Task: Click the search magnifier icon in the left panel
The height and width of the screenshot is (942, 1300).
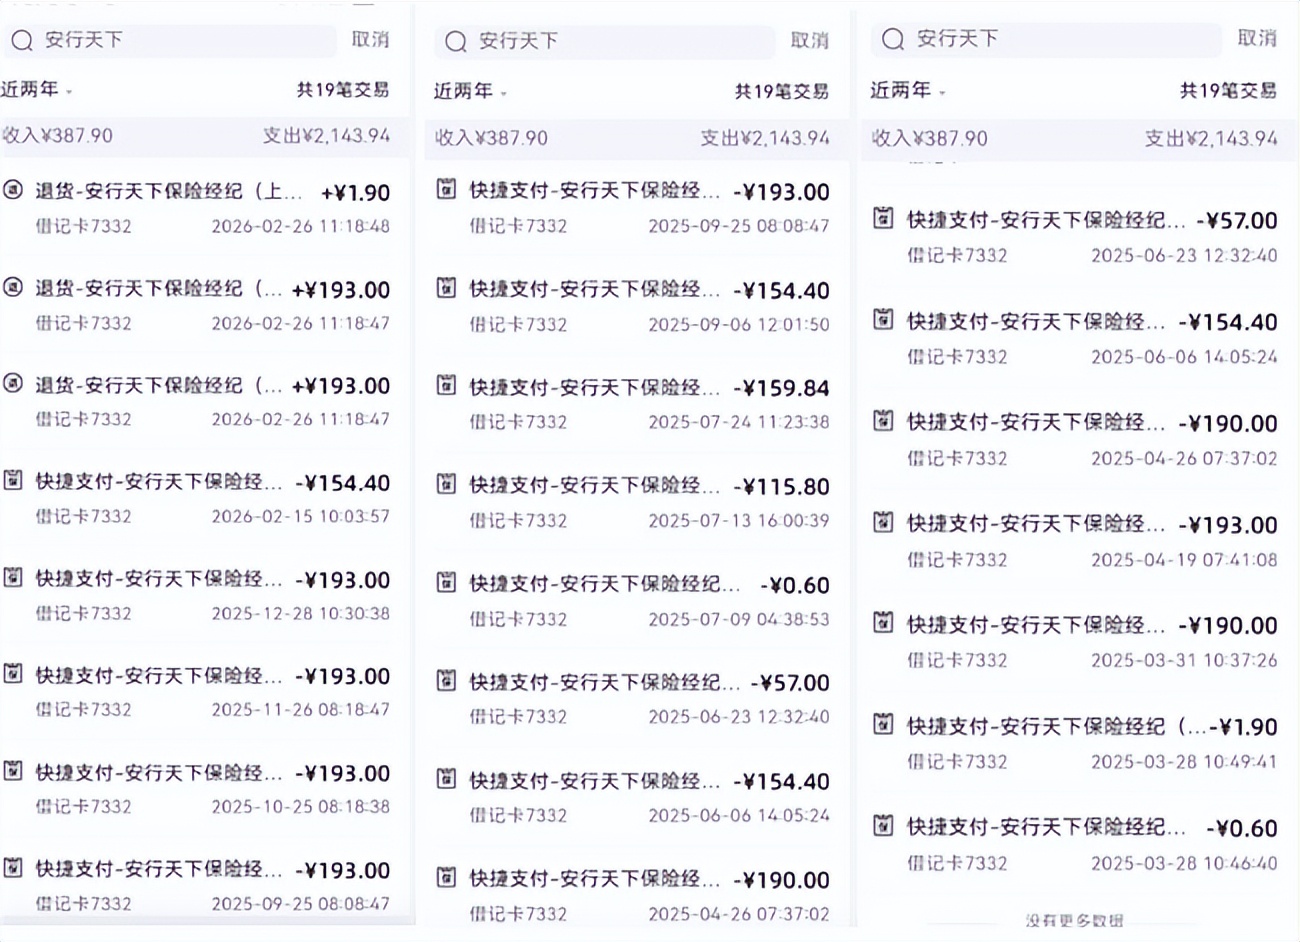Action: point(21,40)
